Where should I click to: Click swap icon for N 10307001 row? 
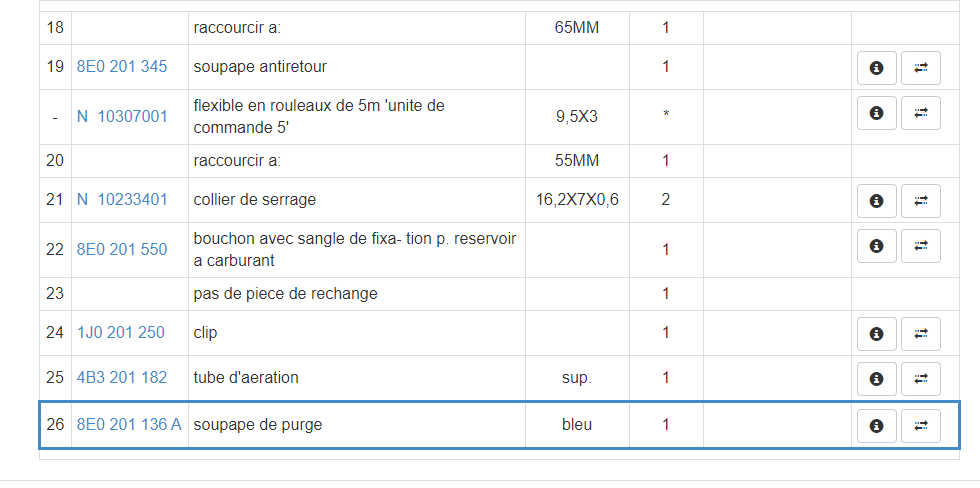(921, 113)
